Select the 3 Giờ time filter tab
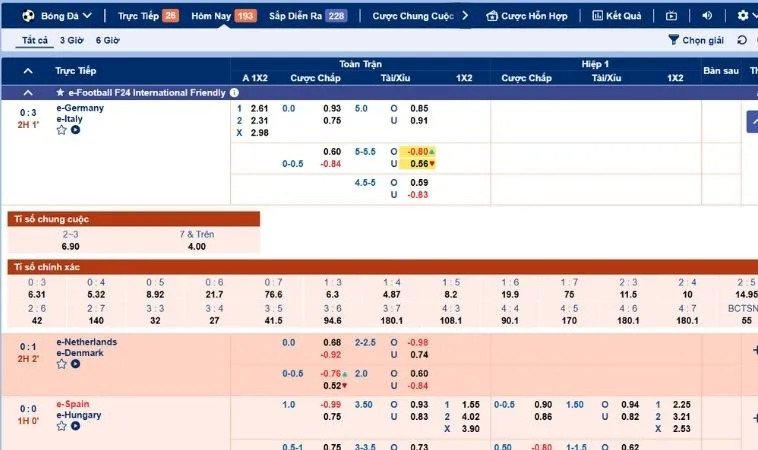Viewport: 758px width, 450px height. point(71,40)
